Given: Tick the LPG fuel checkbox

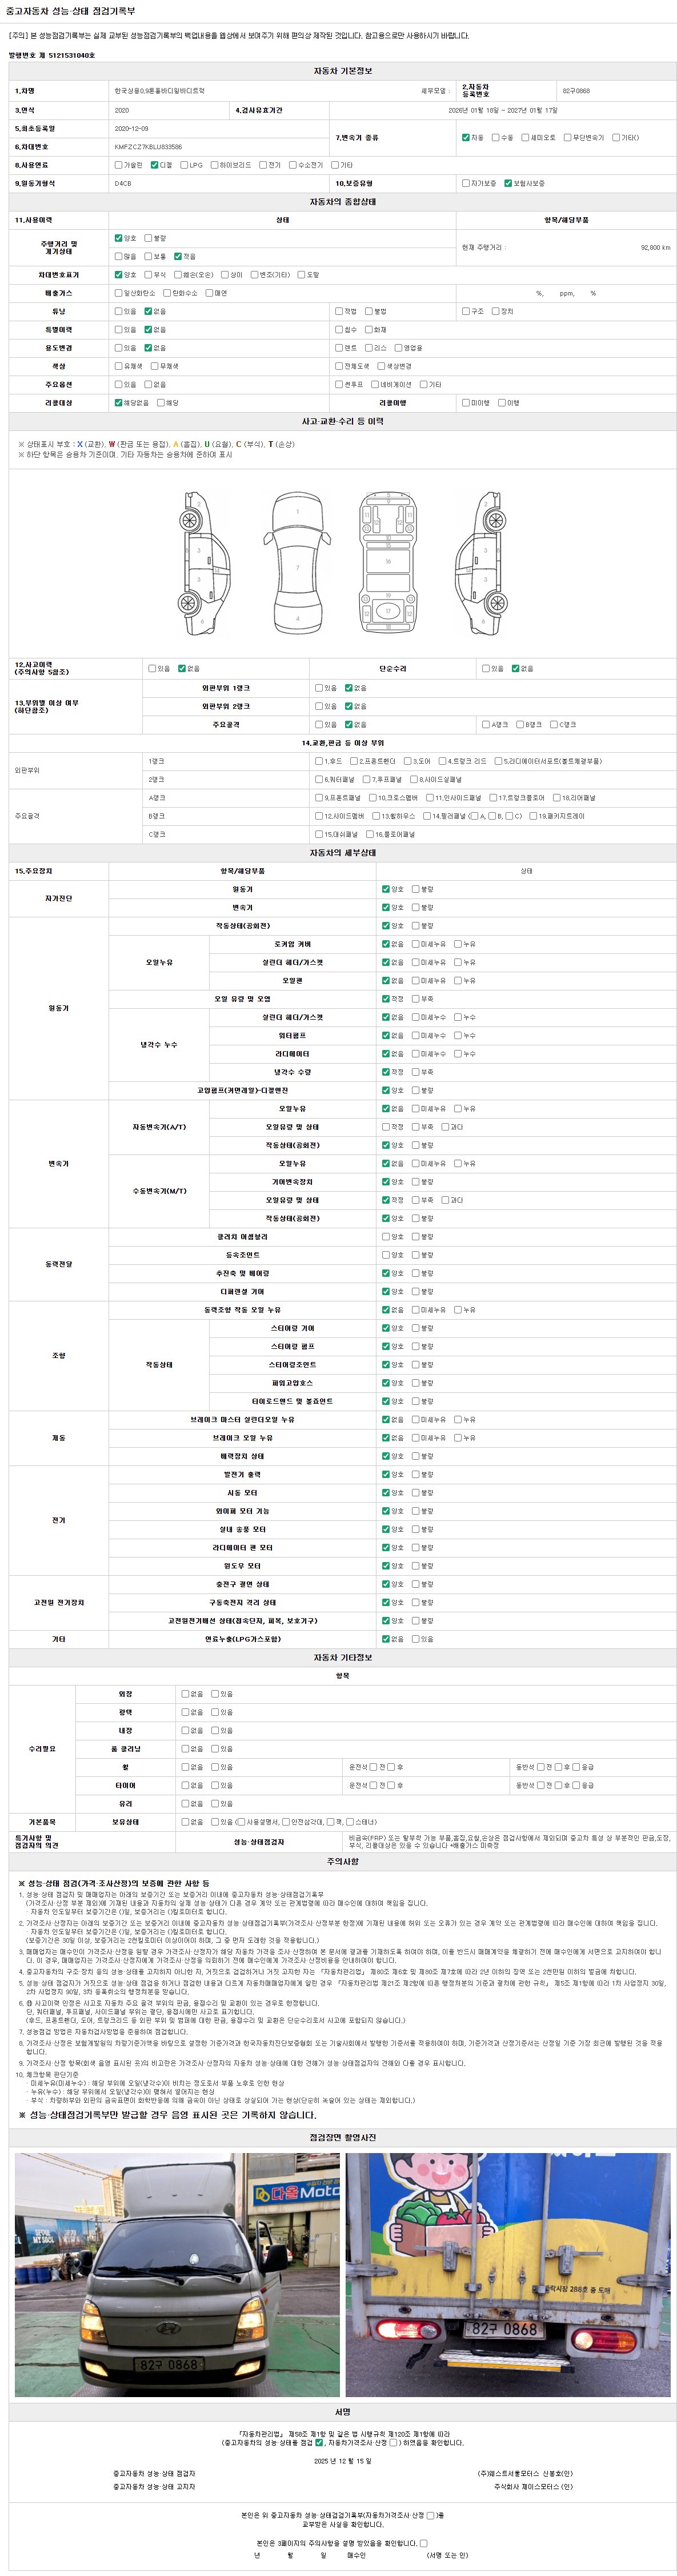Looking at the screenshot, I should coord(184,165).
